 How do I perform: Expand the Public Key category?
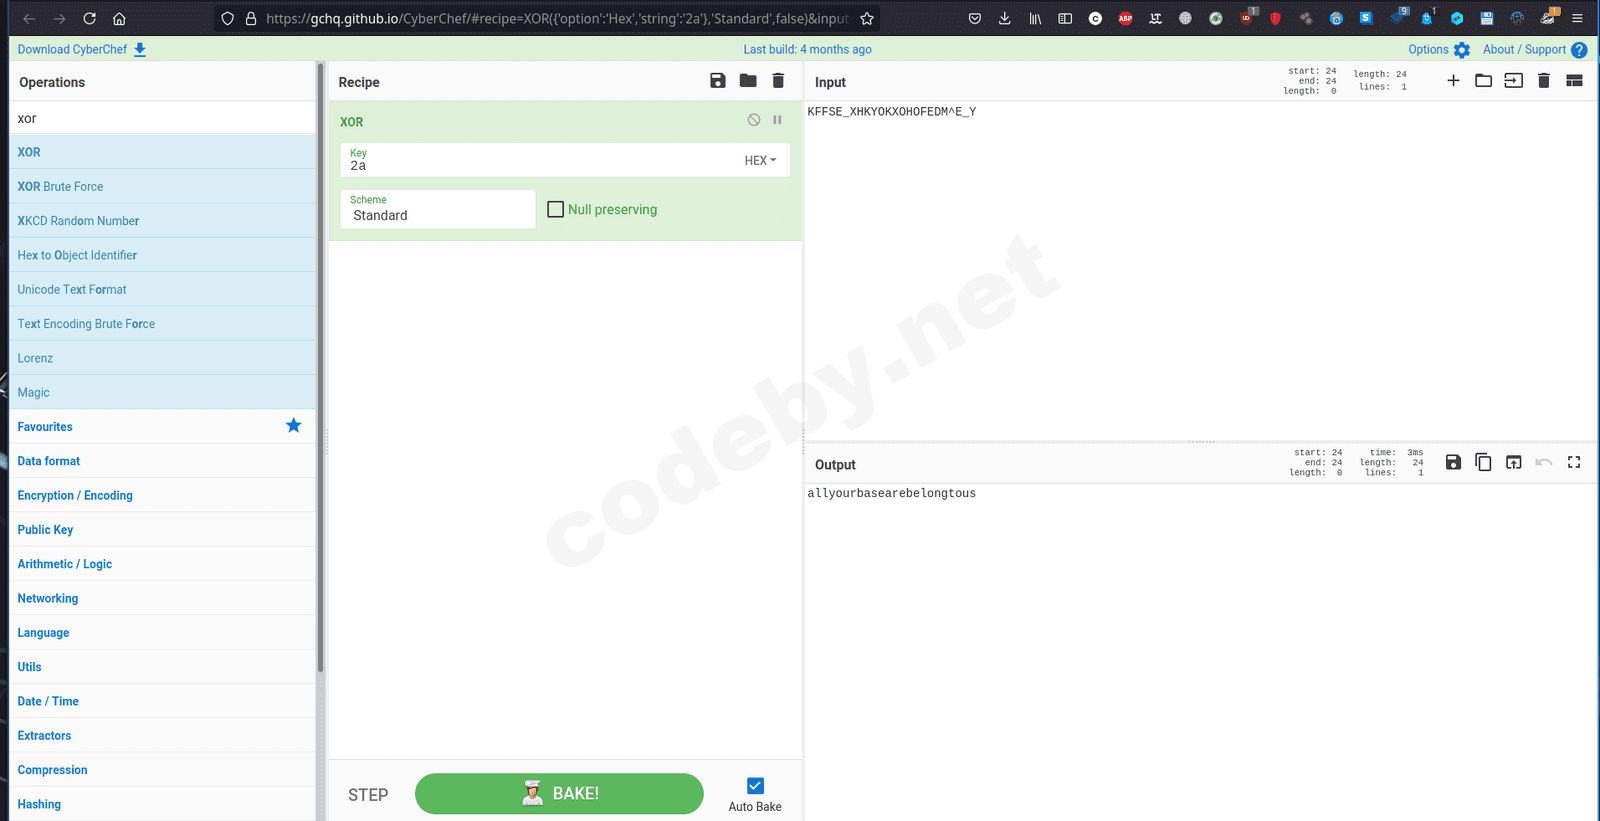(162, 530)
